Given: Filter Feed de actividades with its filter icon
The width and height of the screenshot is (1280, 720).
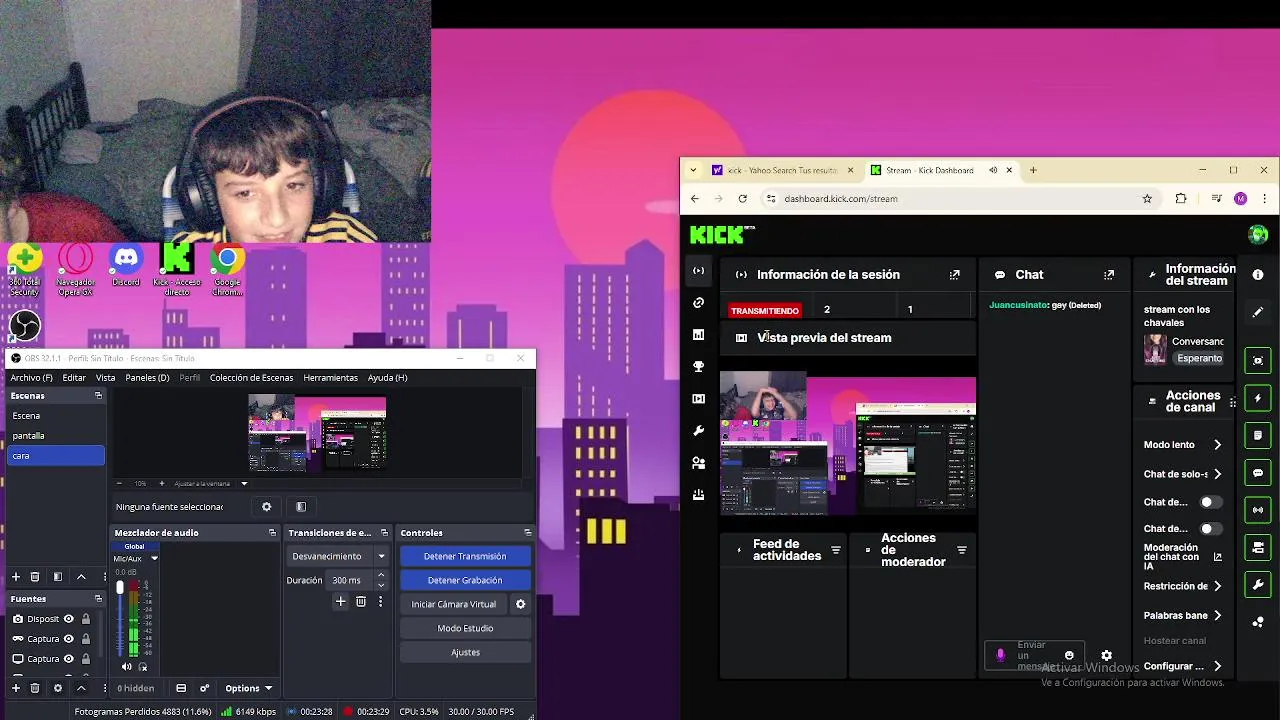Looking at the screenshot, I should (836, 550).
